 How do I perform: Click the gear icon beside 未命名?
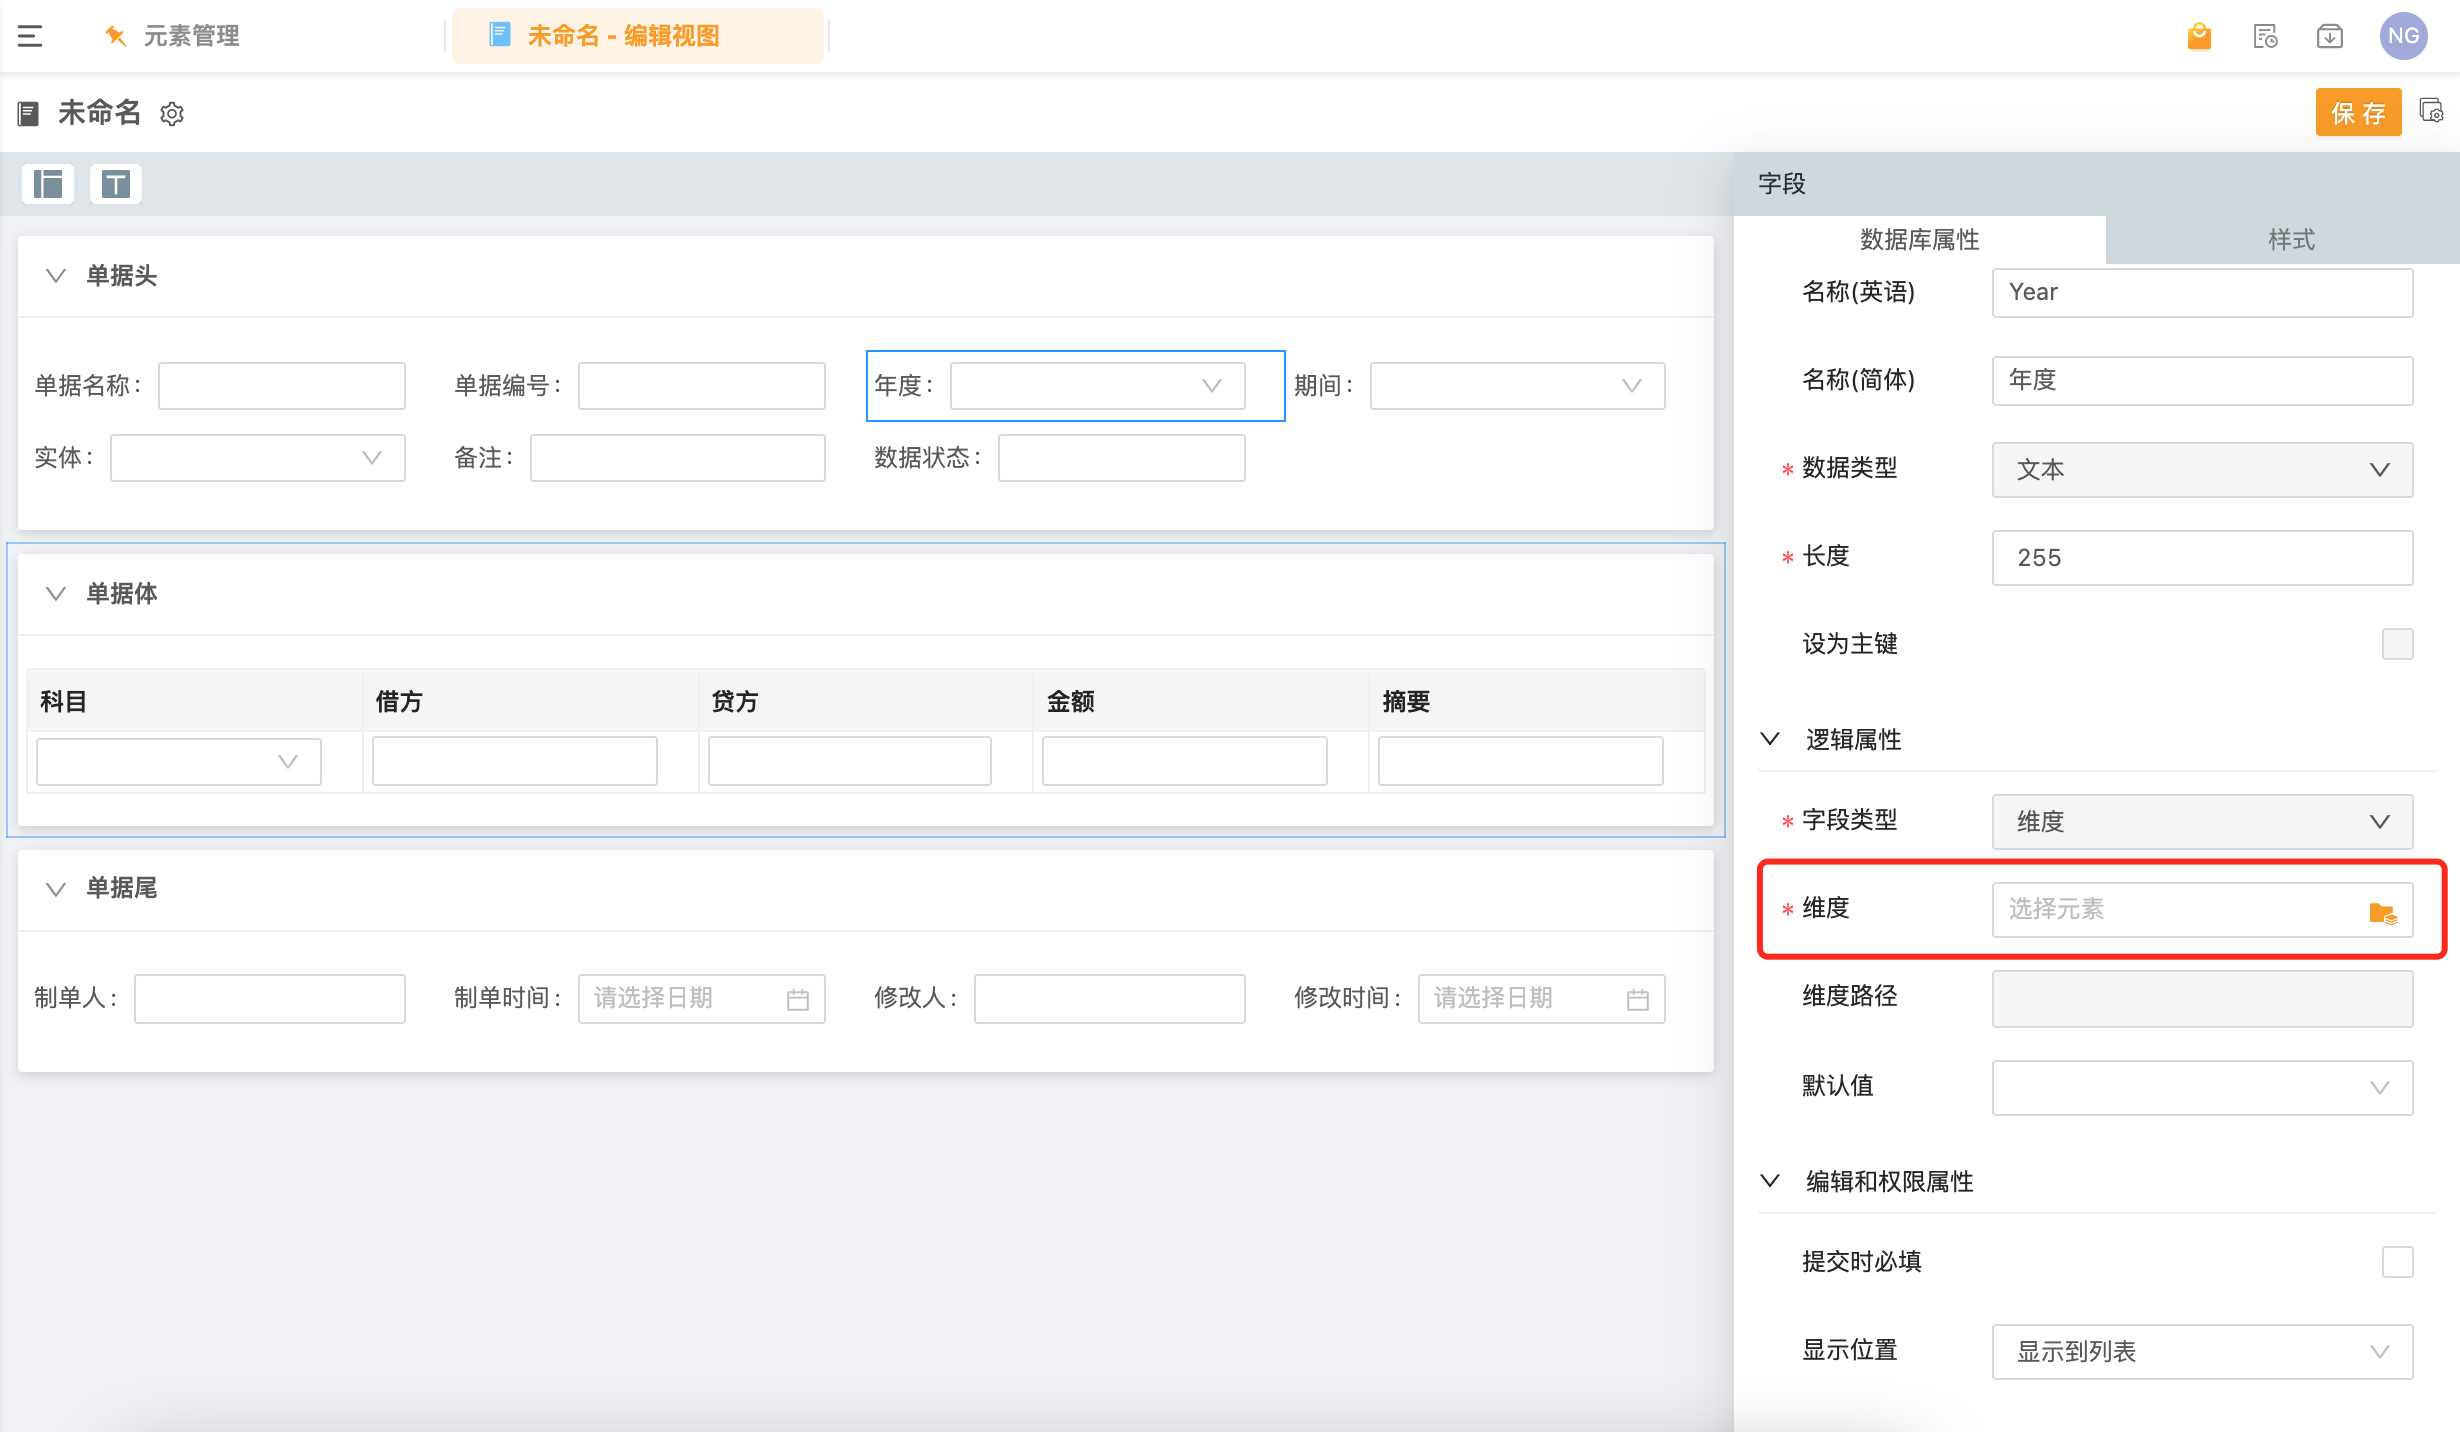pos(172,114)
